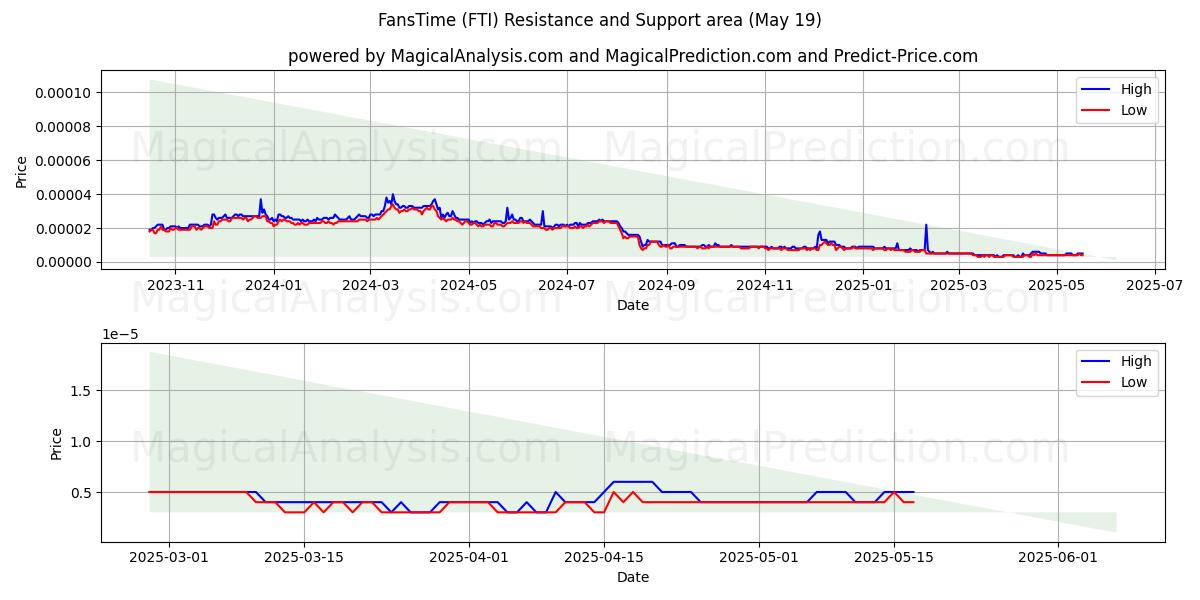Viewport: 1200px width, 600px height.
Task: Click the 'Price' y-axis label of the top chart
Action: (22, 171)
